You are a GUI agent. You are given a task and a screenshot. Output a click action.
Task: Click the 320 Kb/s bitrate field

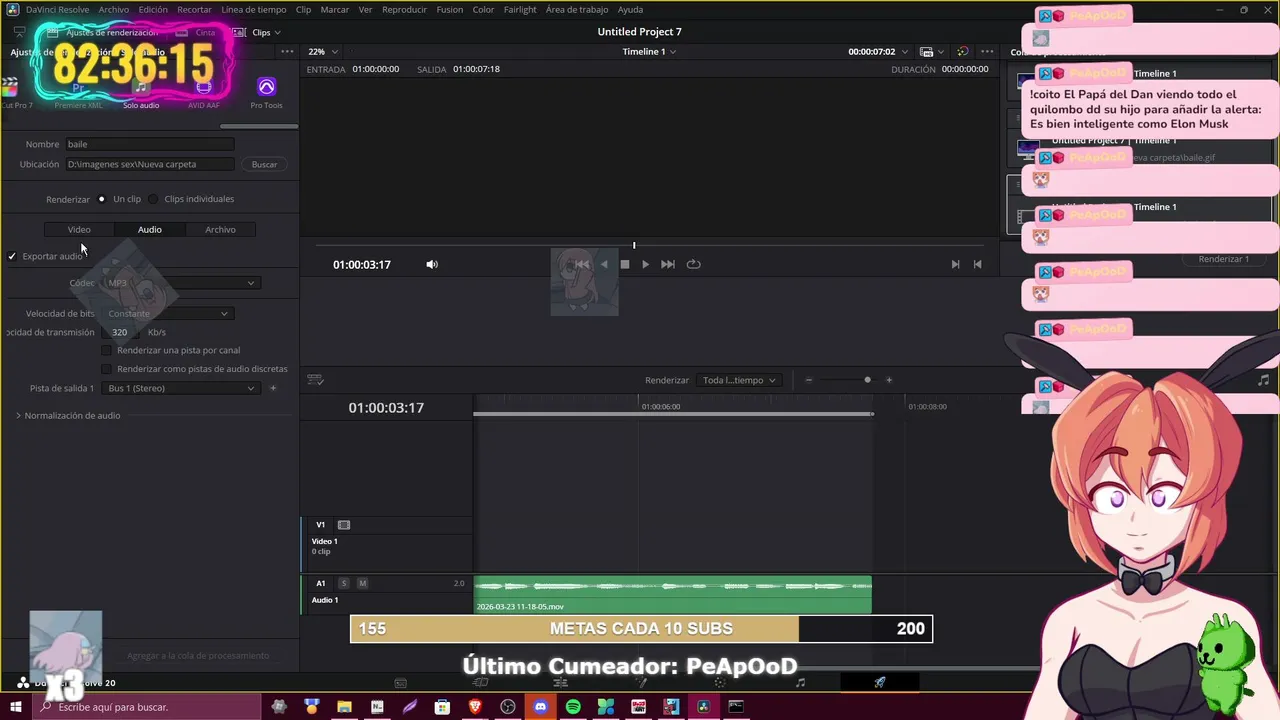120,332
